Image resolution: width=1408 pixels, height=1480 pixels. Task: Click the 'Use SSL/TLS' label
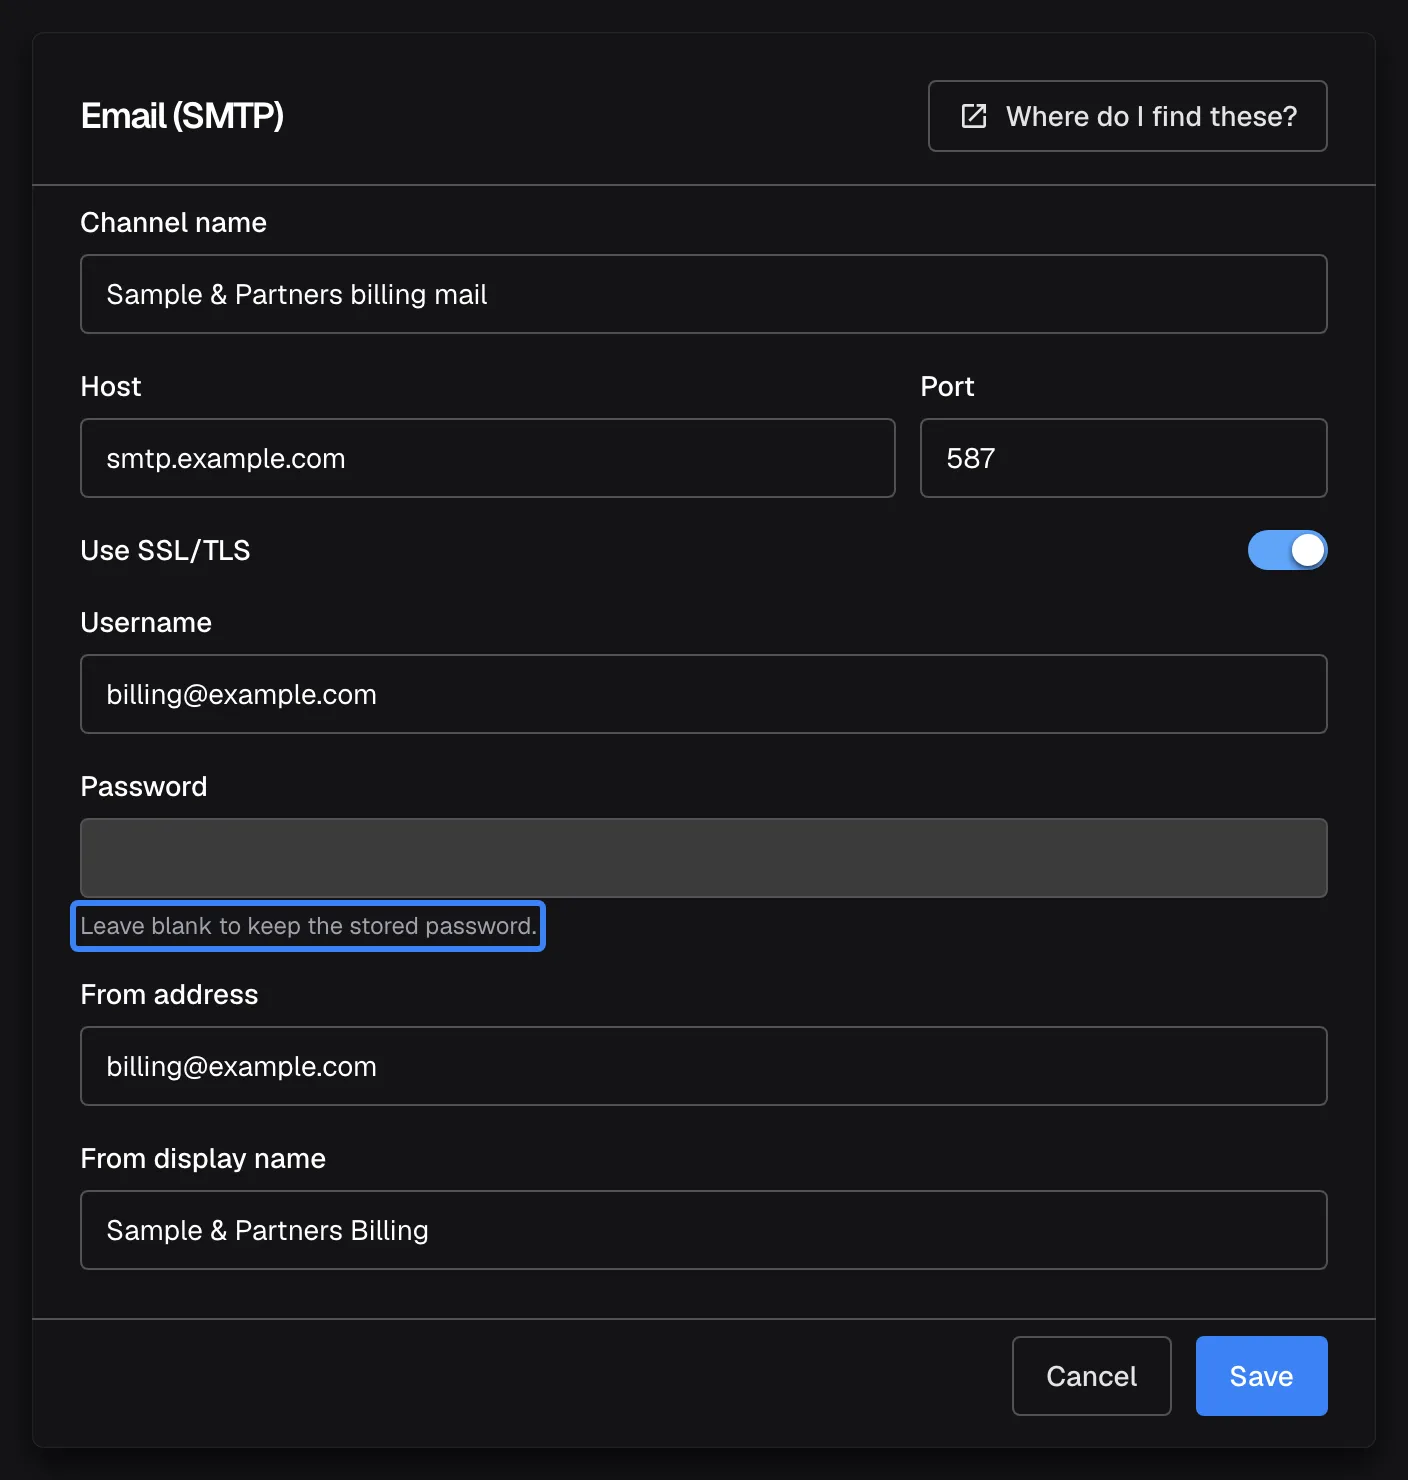165,550
